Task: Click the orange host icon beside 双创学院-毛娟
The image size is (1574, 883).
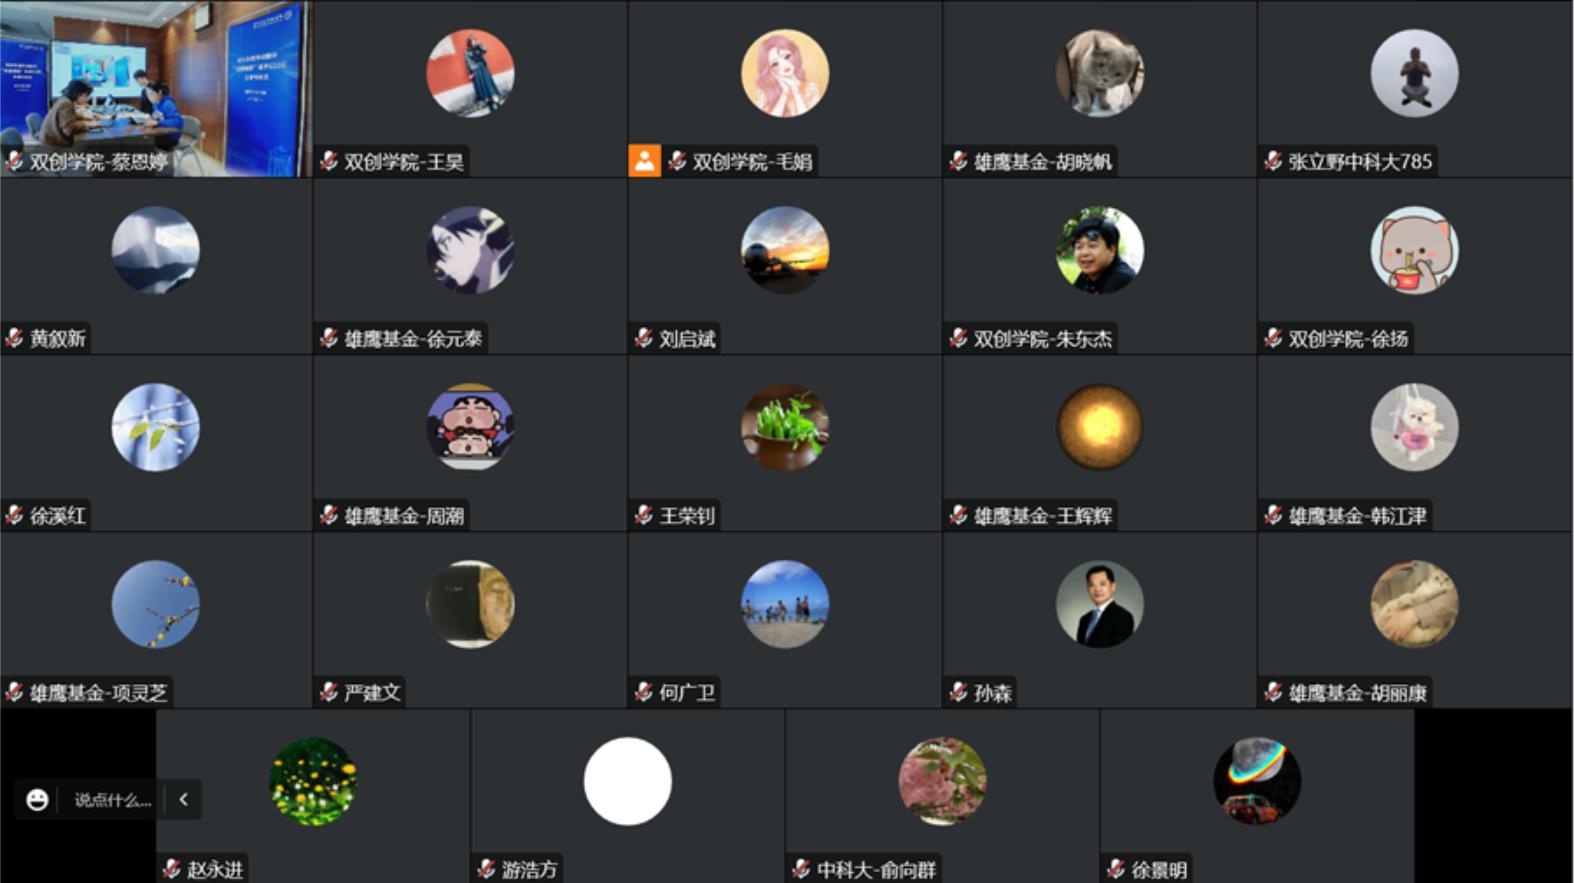Action: pos(644,161)
